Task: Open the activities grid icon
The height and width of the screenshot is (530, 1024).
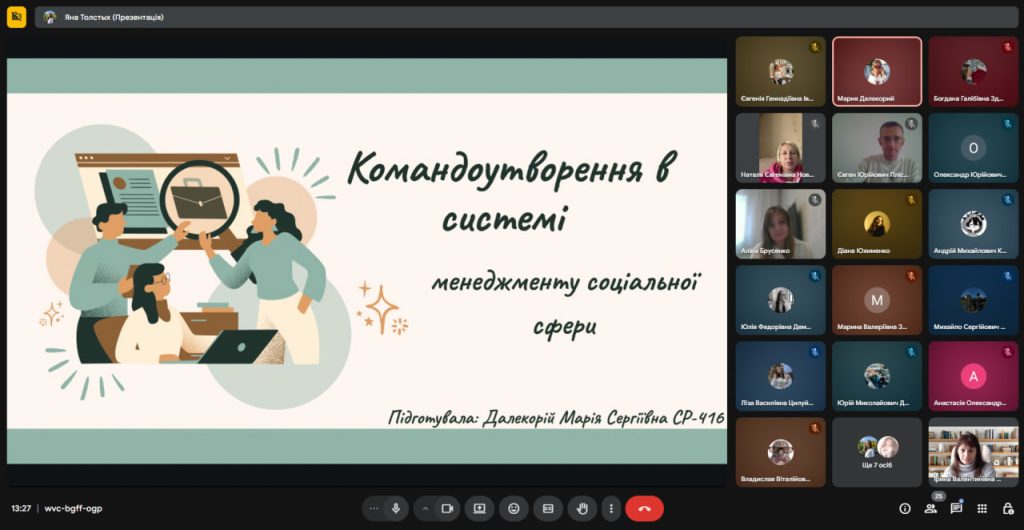Action: tap(983, 508)
